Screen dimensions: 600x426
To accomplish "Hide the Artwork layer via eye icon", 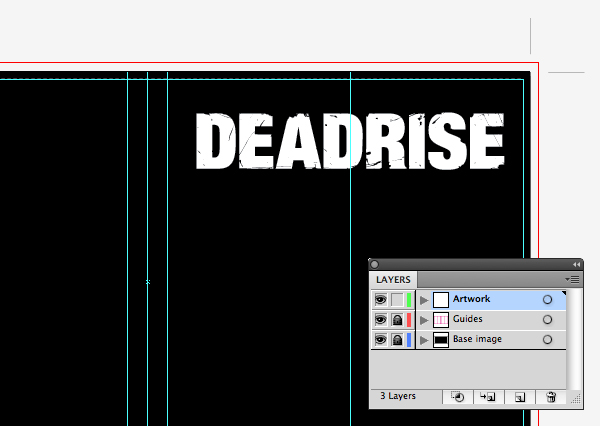I will (380, 299).
